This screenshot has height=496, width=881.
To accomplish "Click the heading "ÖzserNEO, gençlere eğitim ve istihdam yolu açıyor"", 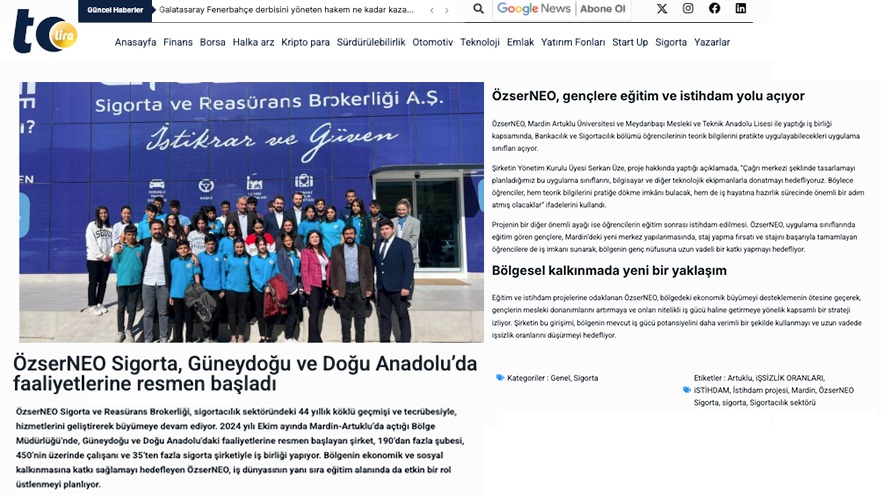I will click(x=648, y=96).
